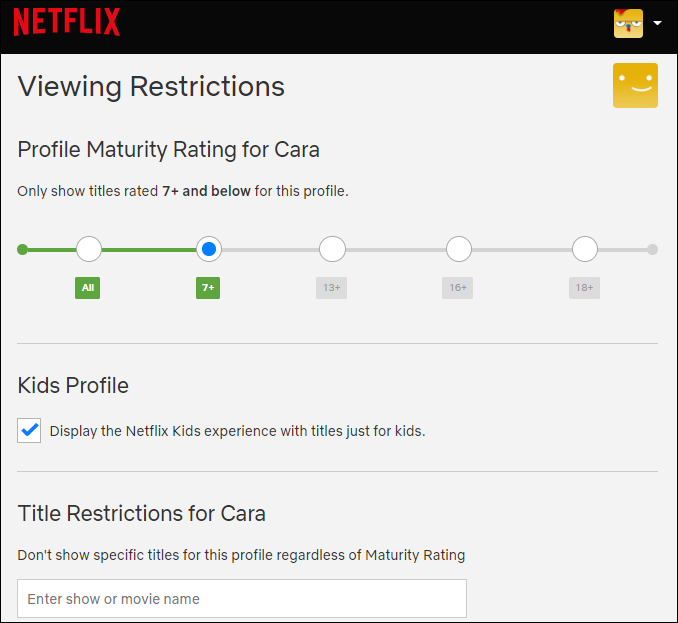
Task: Select the 18+ maturity rating circle
Action: [585, 249]
